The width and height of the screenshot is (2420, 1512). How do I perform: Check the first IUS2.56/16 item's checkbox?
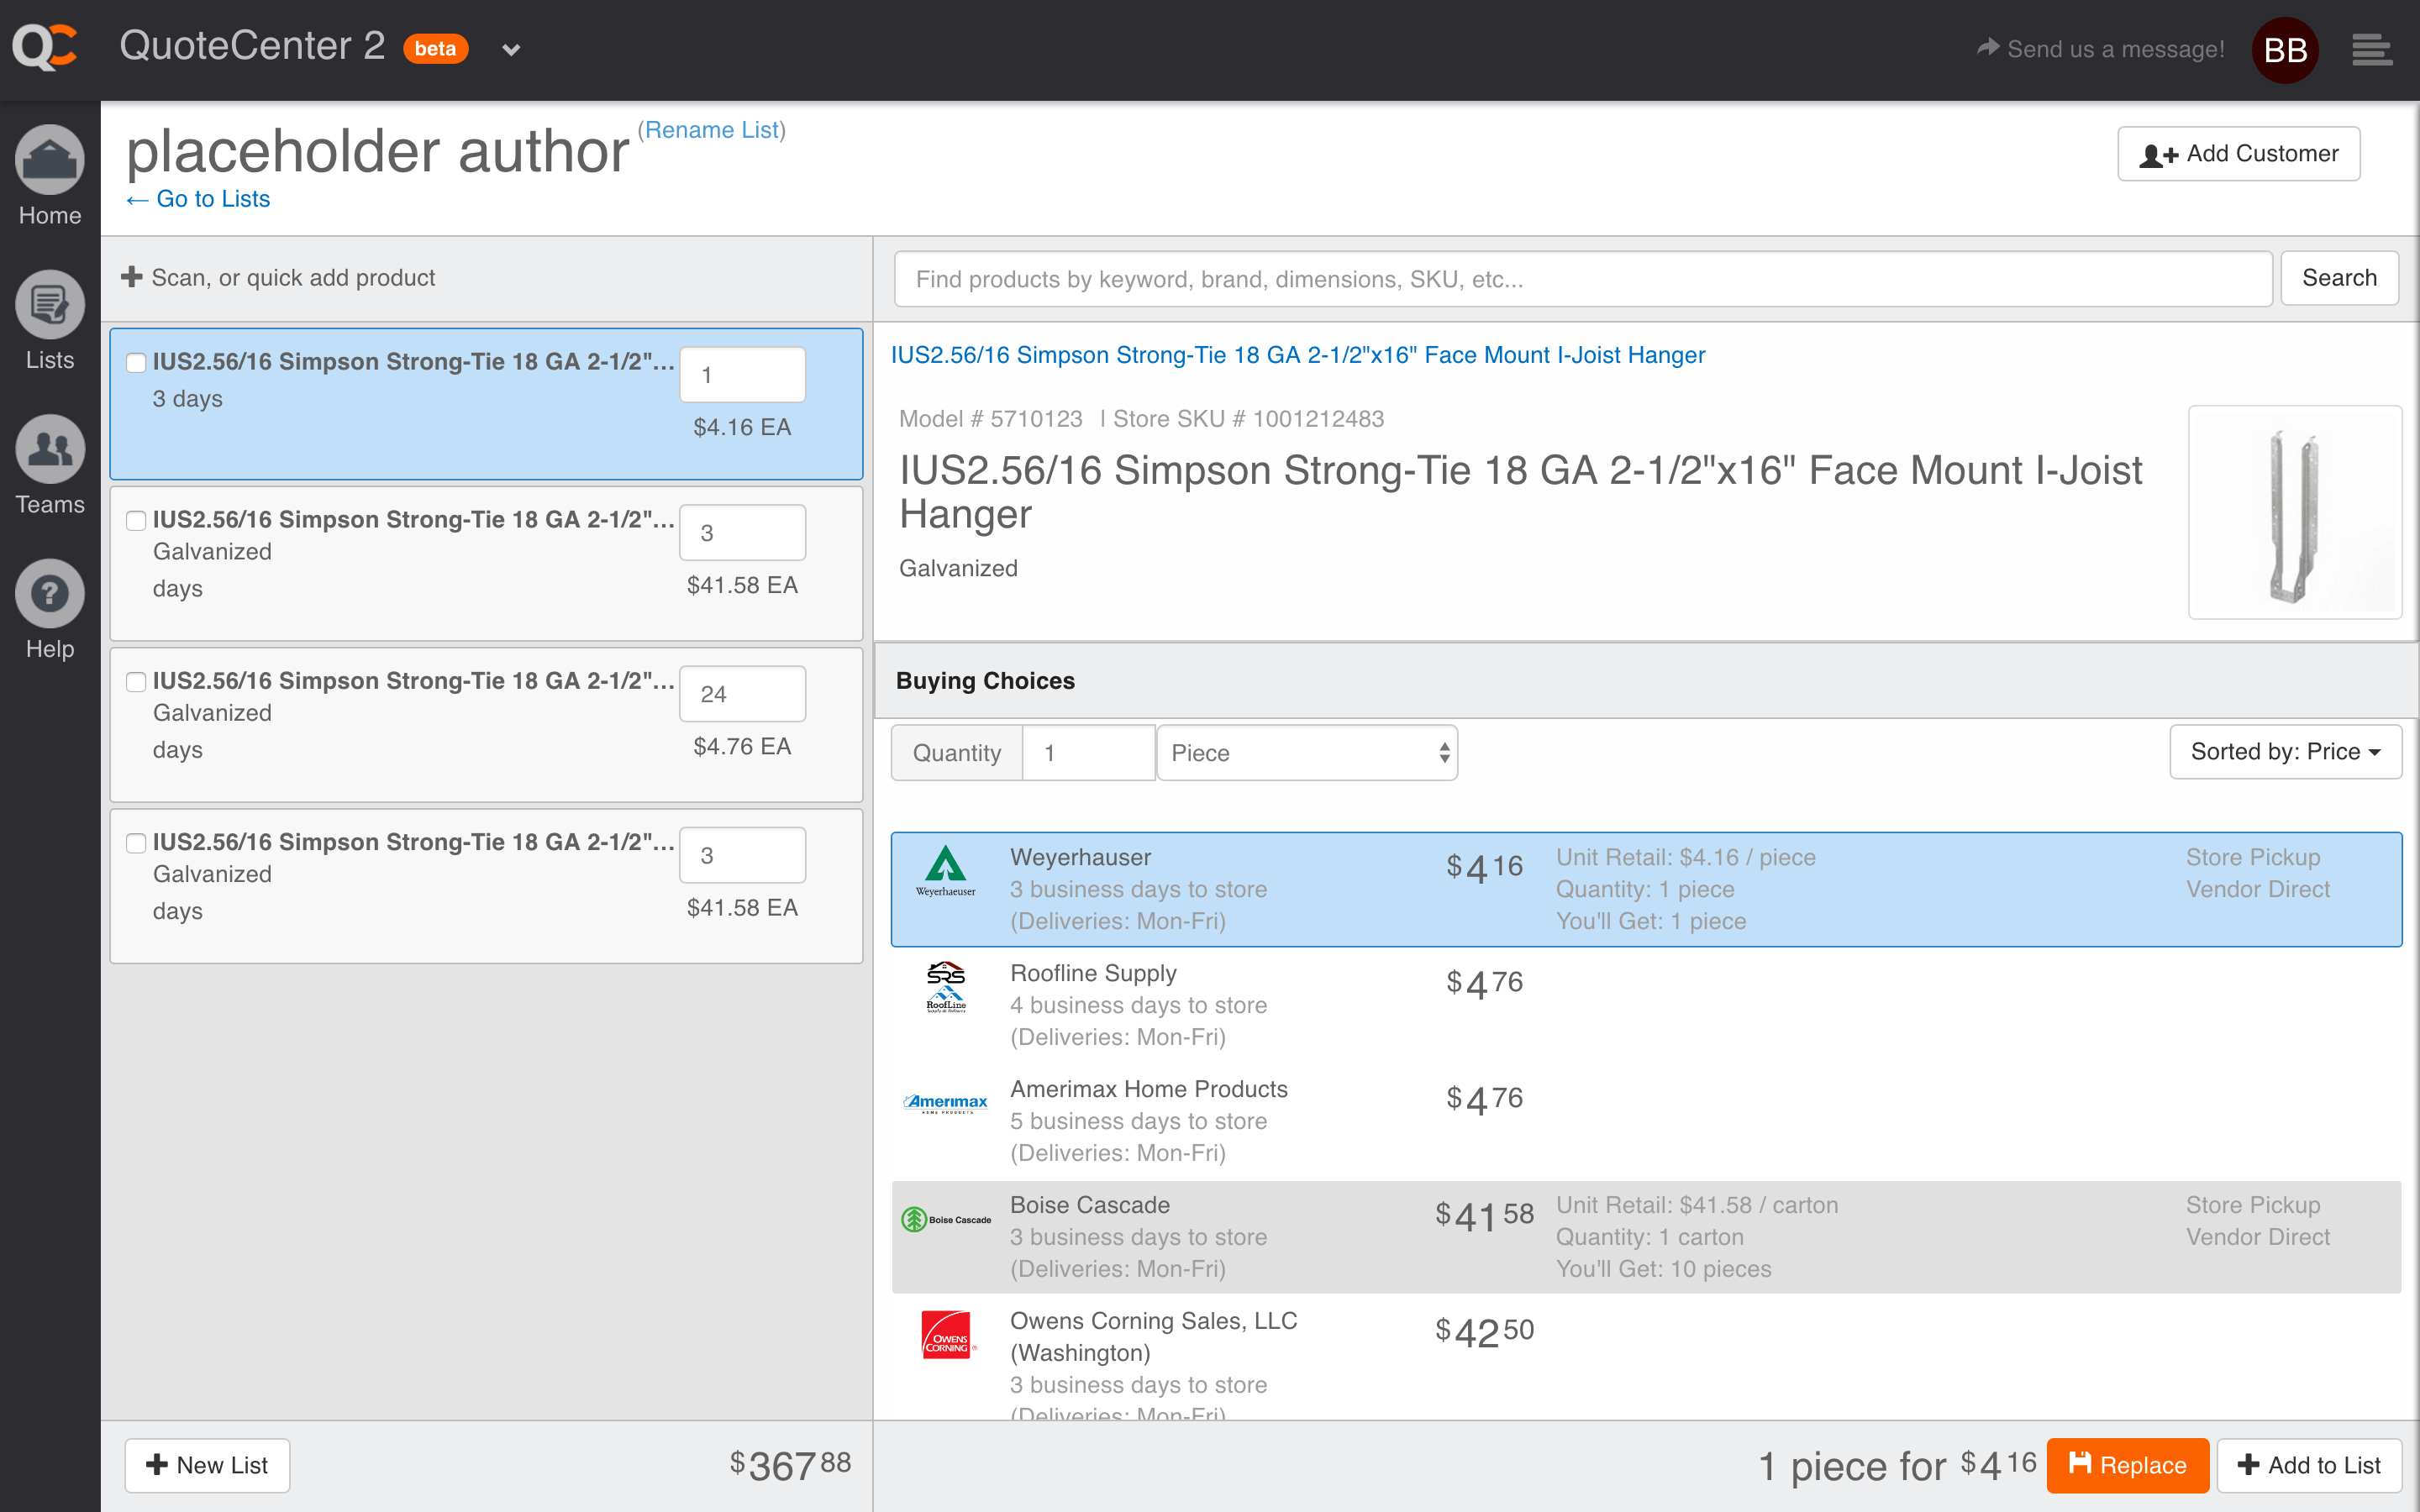coord(136,363)
